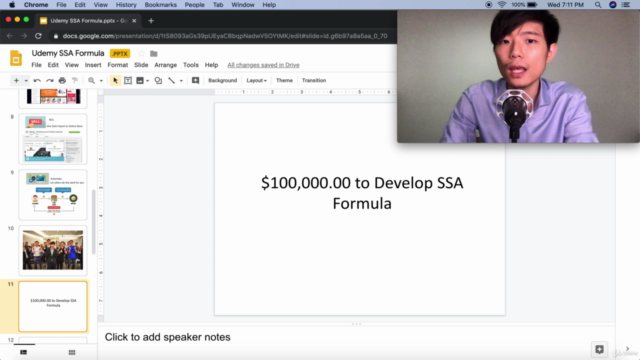Close the Udemy SSA Formula browser tab
Viewport: 640px width, 360px height.
(134, 21)
